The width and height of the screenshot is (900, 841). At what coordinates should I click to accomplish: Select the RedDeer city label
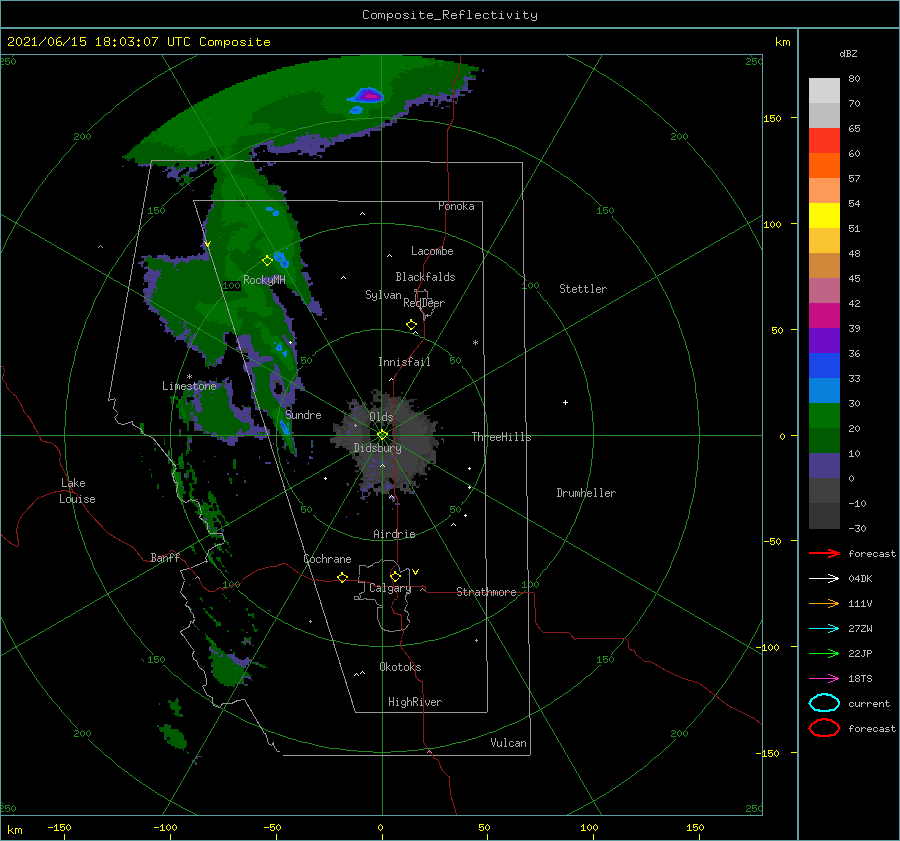click(x=424, y=303)
